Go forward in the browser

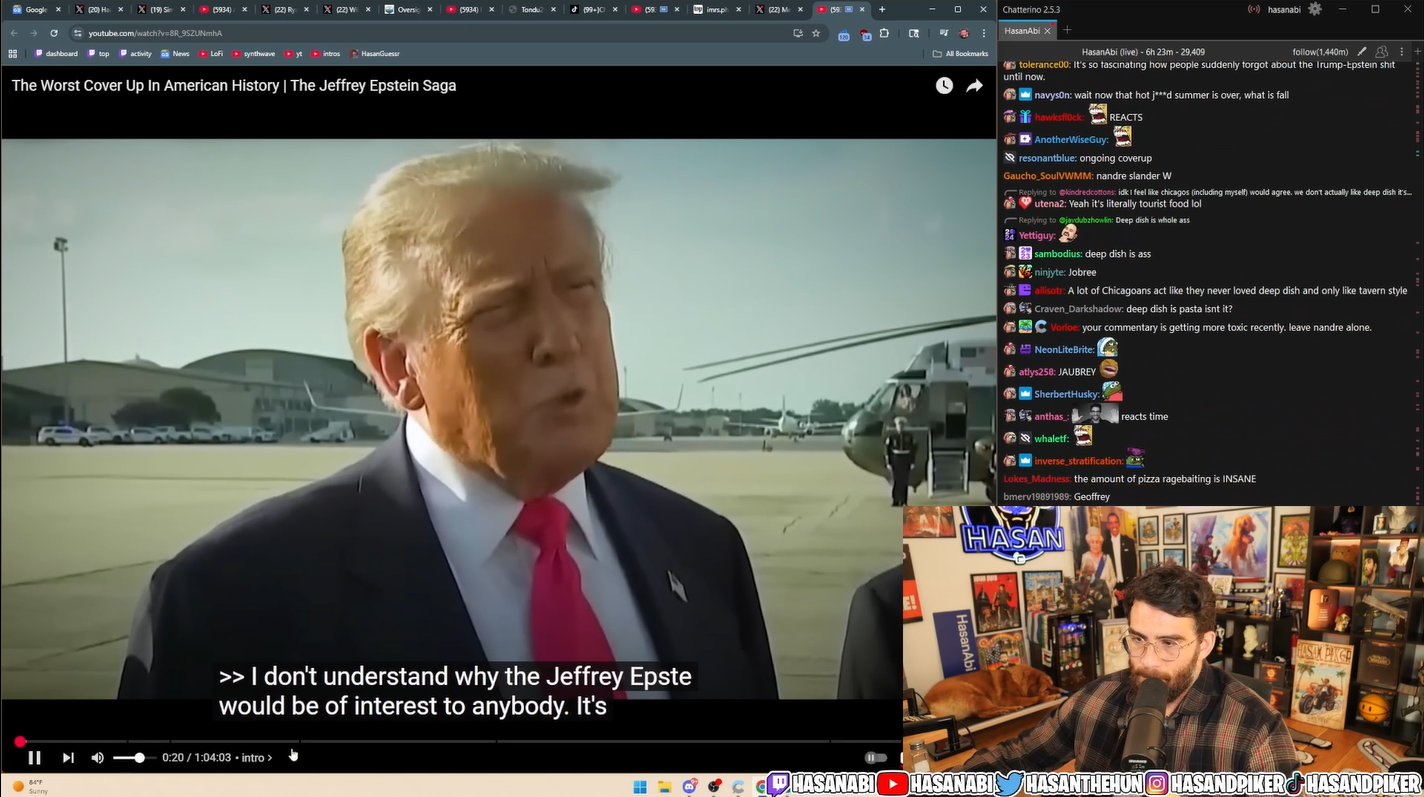click(x=33, y=33)
